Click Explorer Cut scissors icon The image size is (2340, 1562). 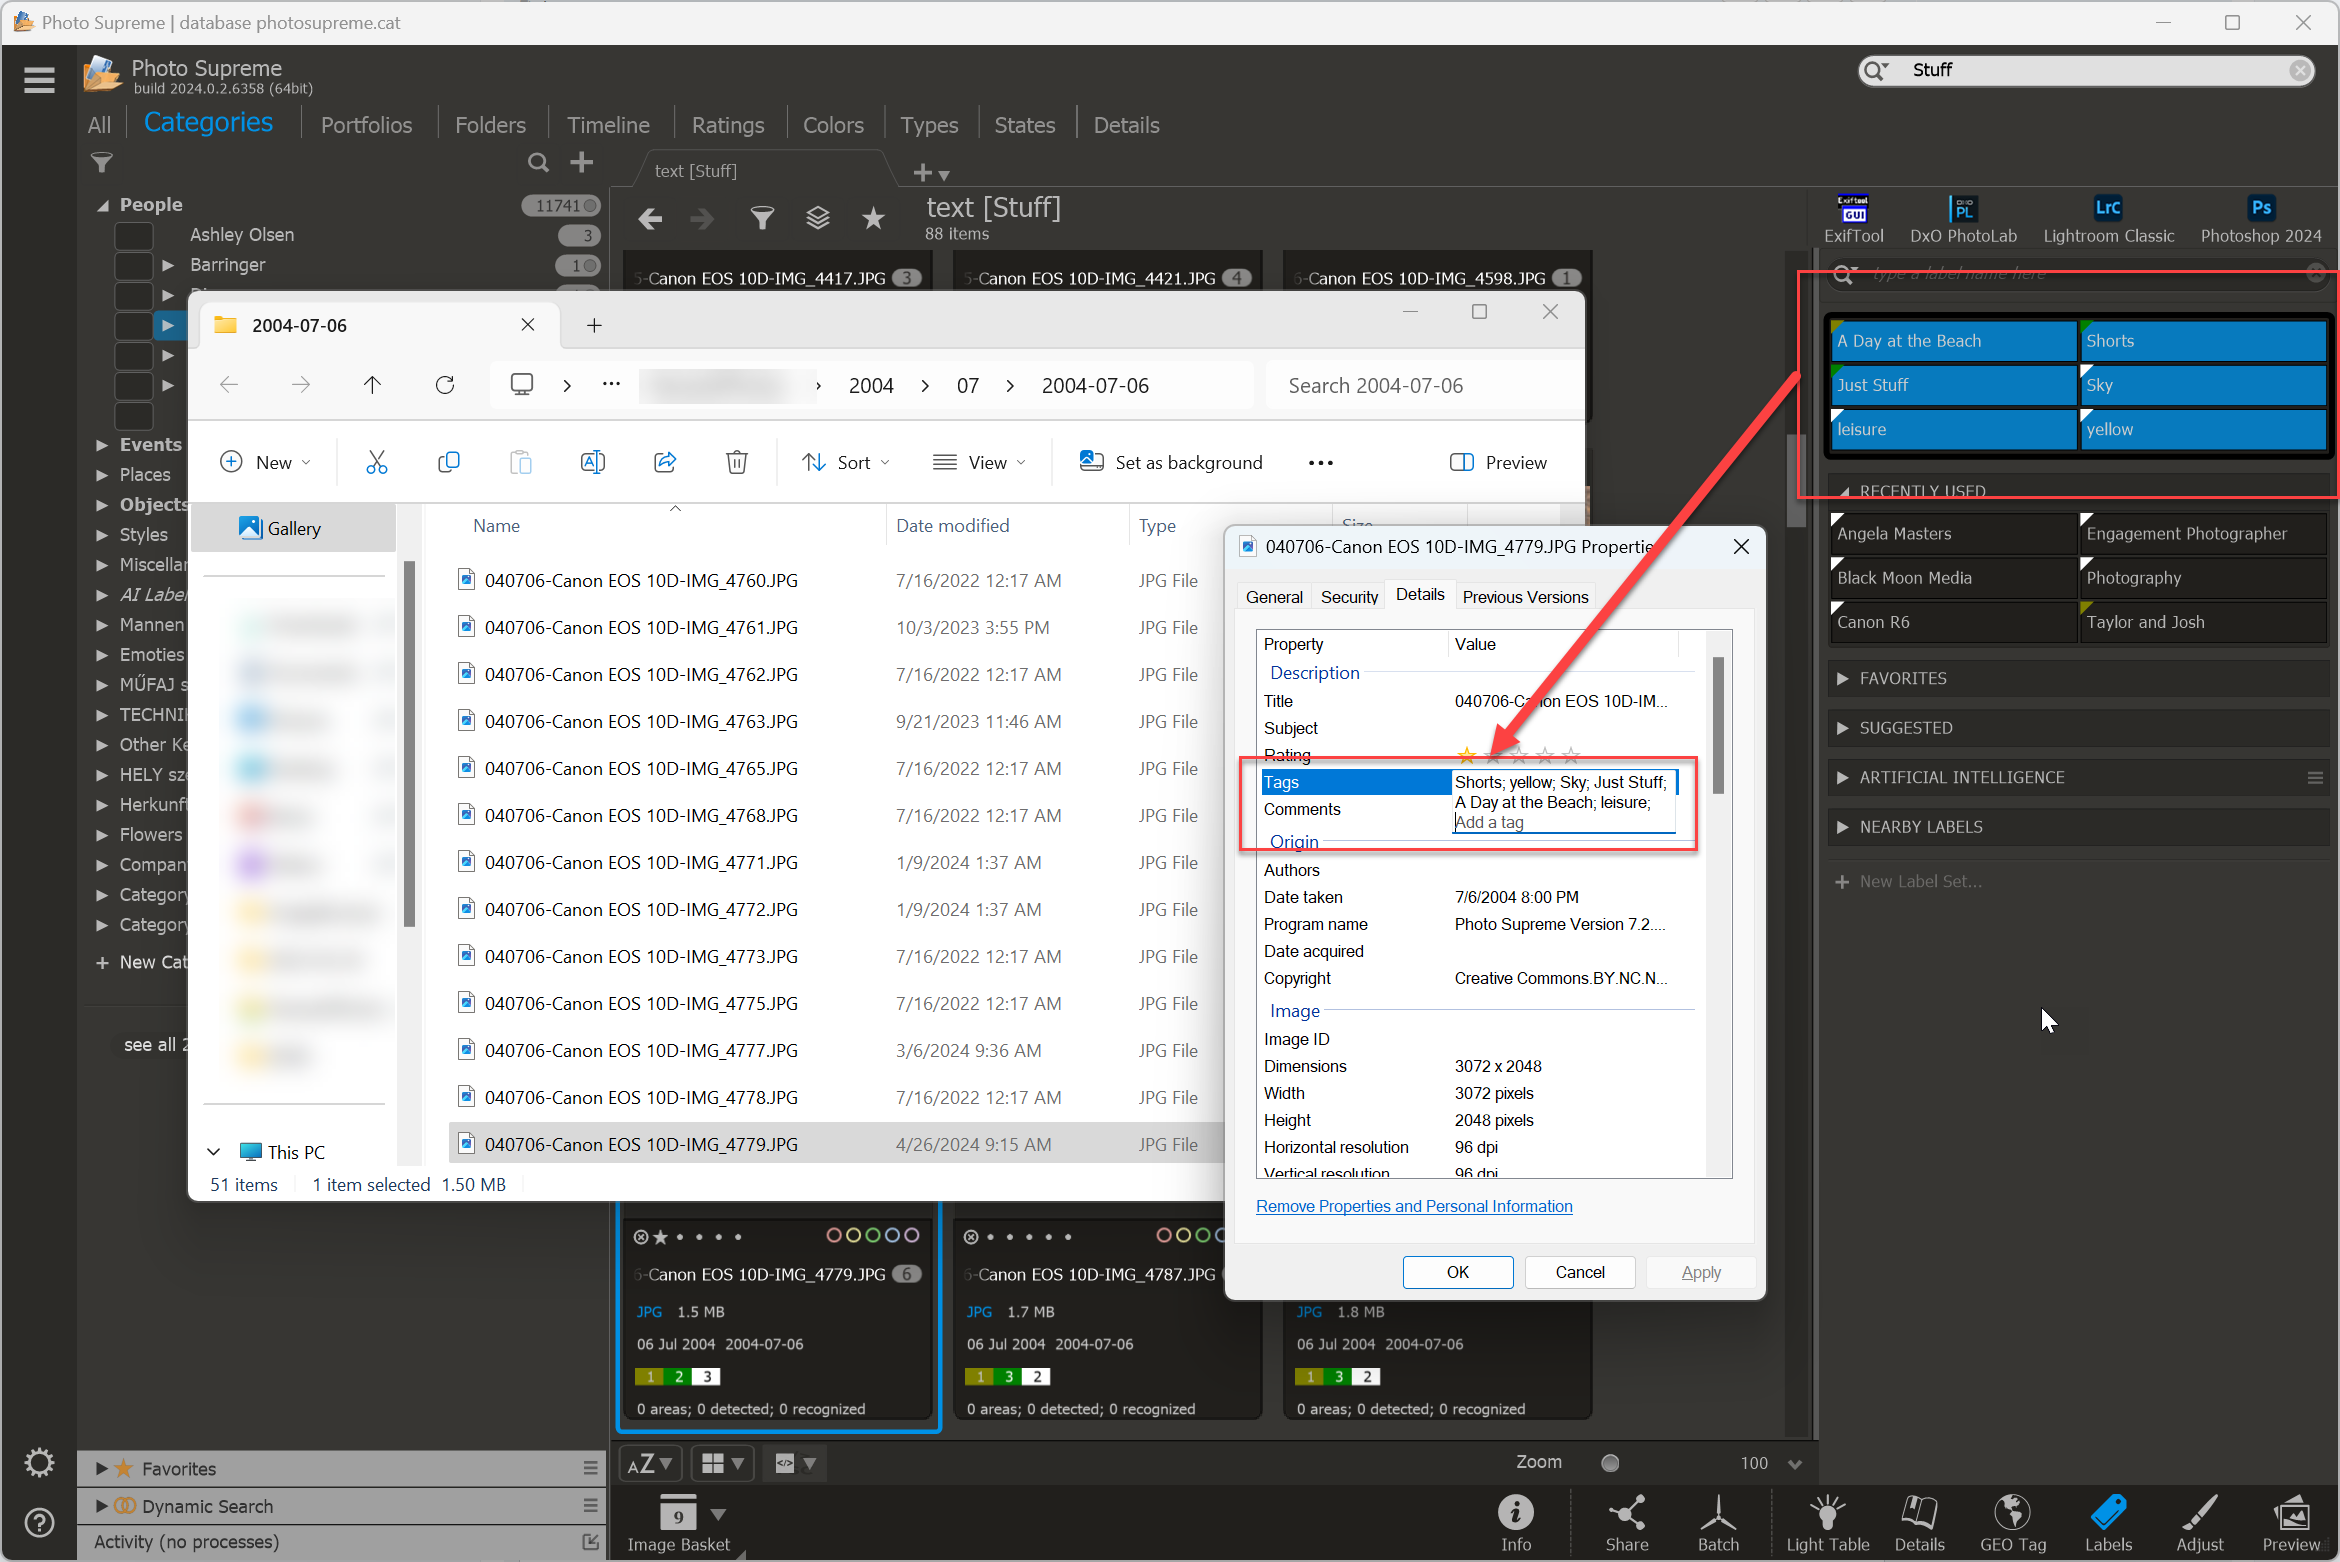[x=377, y=462]
